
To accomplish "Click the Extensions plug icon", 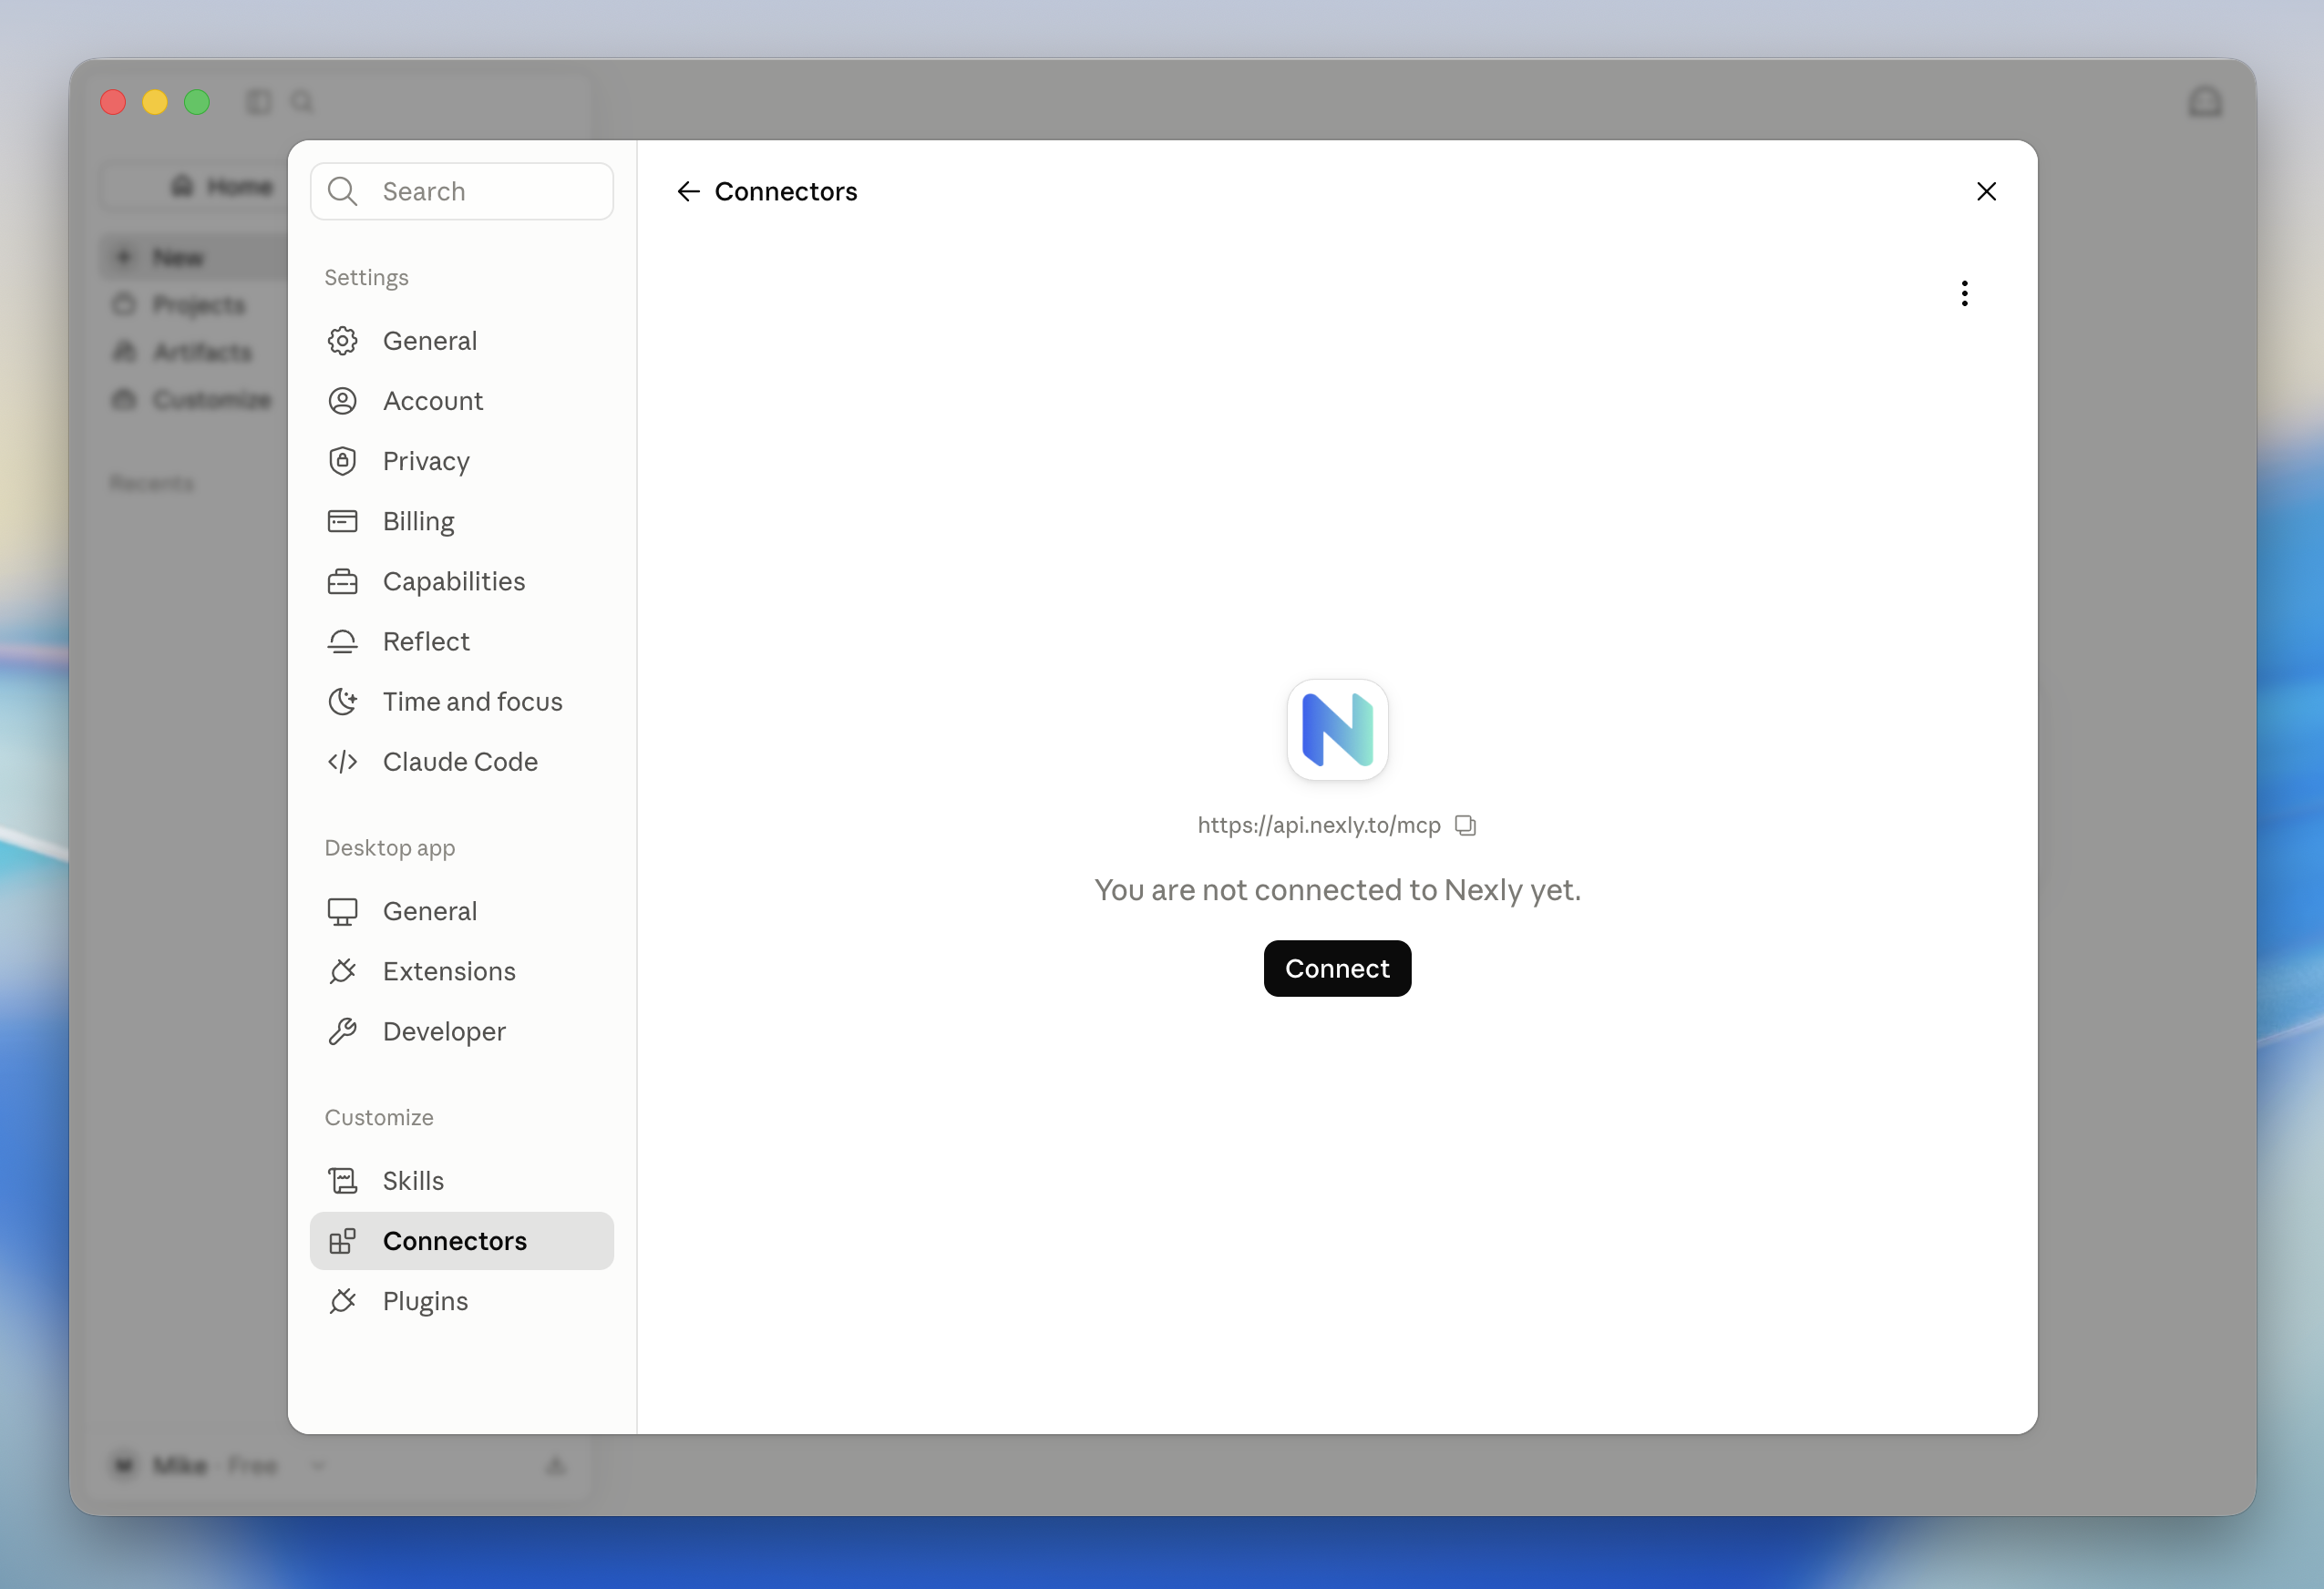I will (x=342, y=971).
